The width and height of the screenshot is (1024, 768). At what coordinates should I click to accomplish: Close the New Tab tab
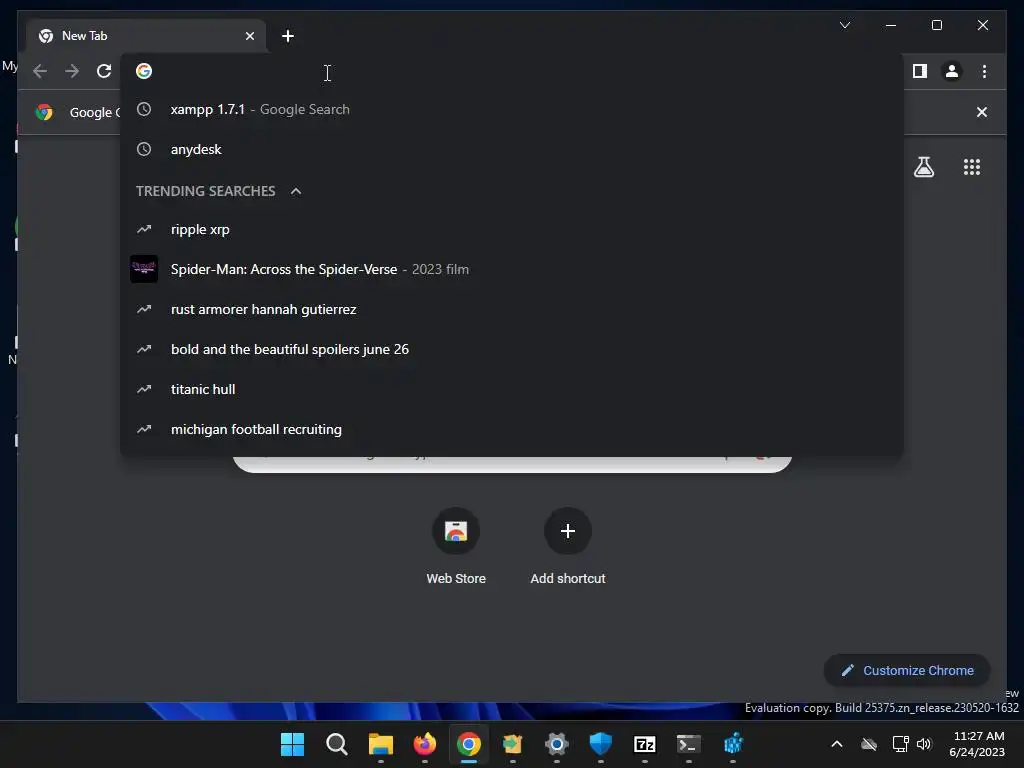(x=249, y=36)
